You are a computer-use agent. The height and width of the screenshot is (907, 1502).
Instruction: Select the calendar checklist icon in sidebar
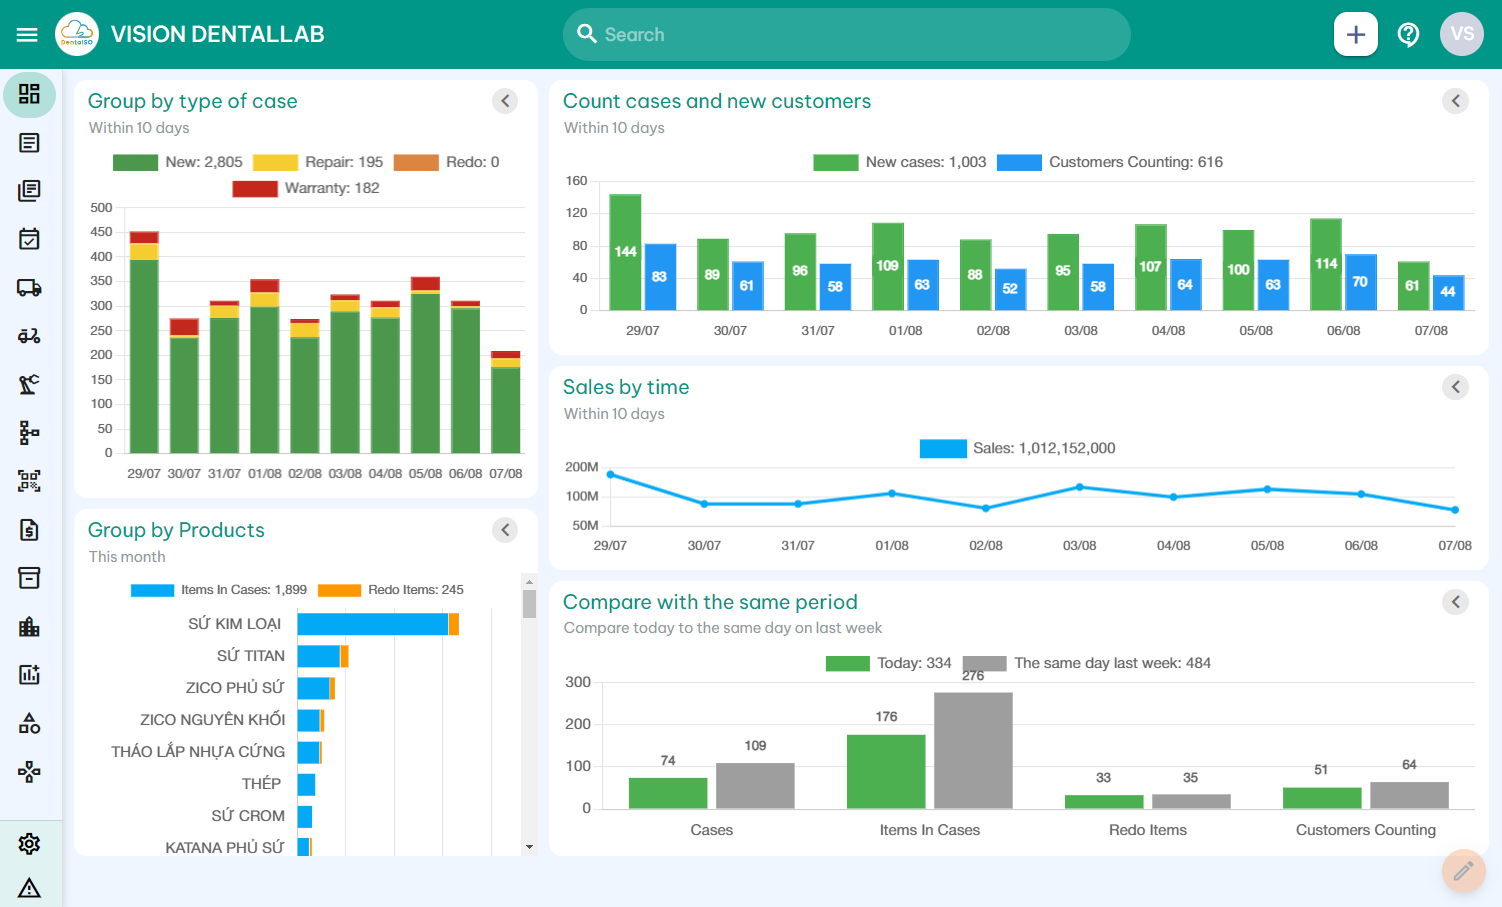coord(29,238)
